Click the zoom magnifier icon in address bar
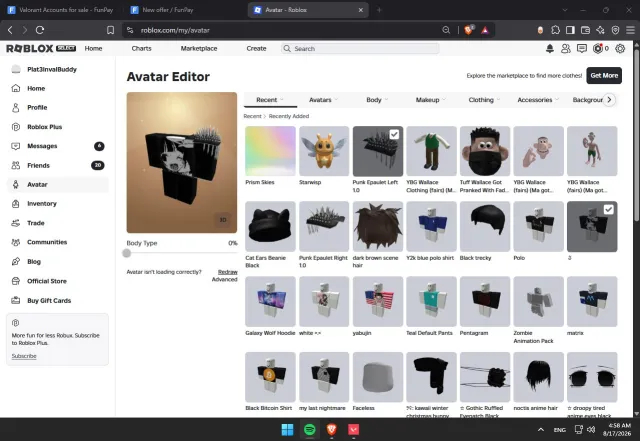This screenshot has width=640, height=441. pyautogui.click(x=446, y=30)
